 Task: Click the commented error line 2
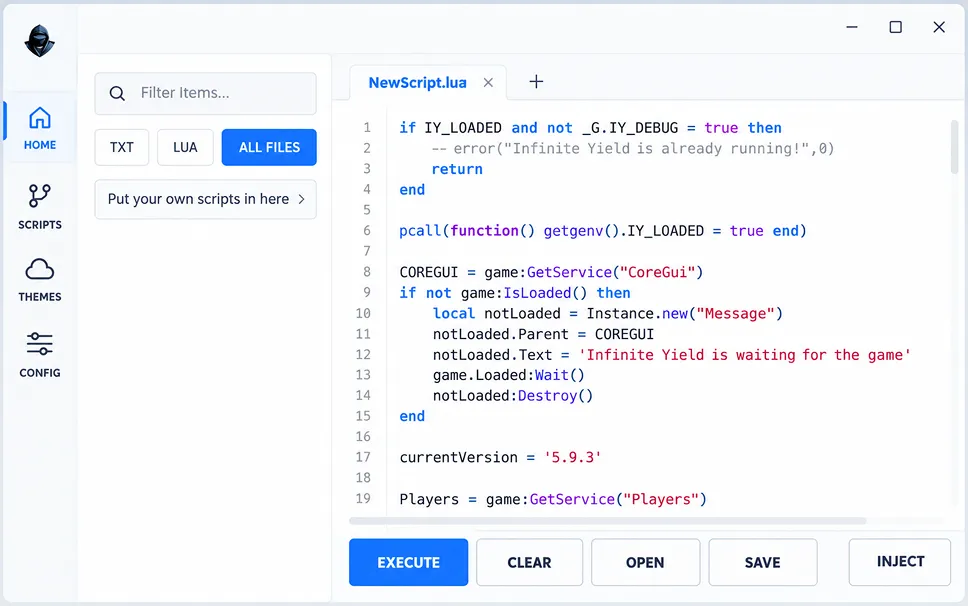633,149
